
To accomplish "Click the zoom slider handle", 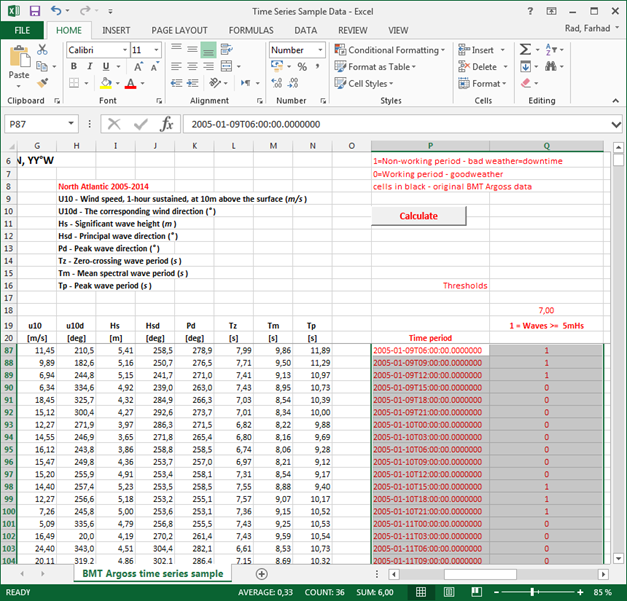I will [x=532, y=592].
